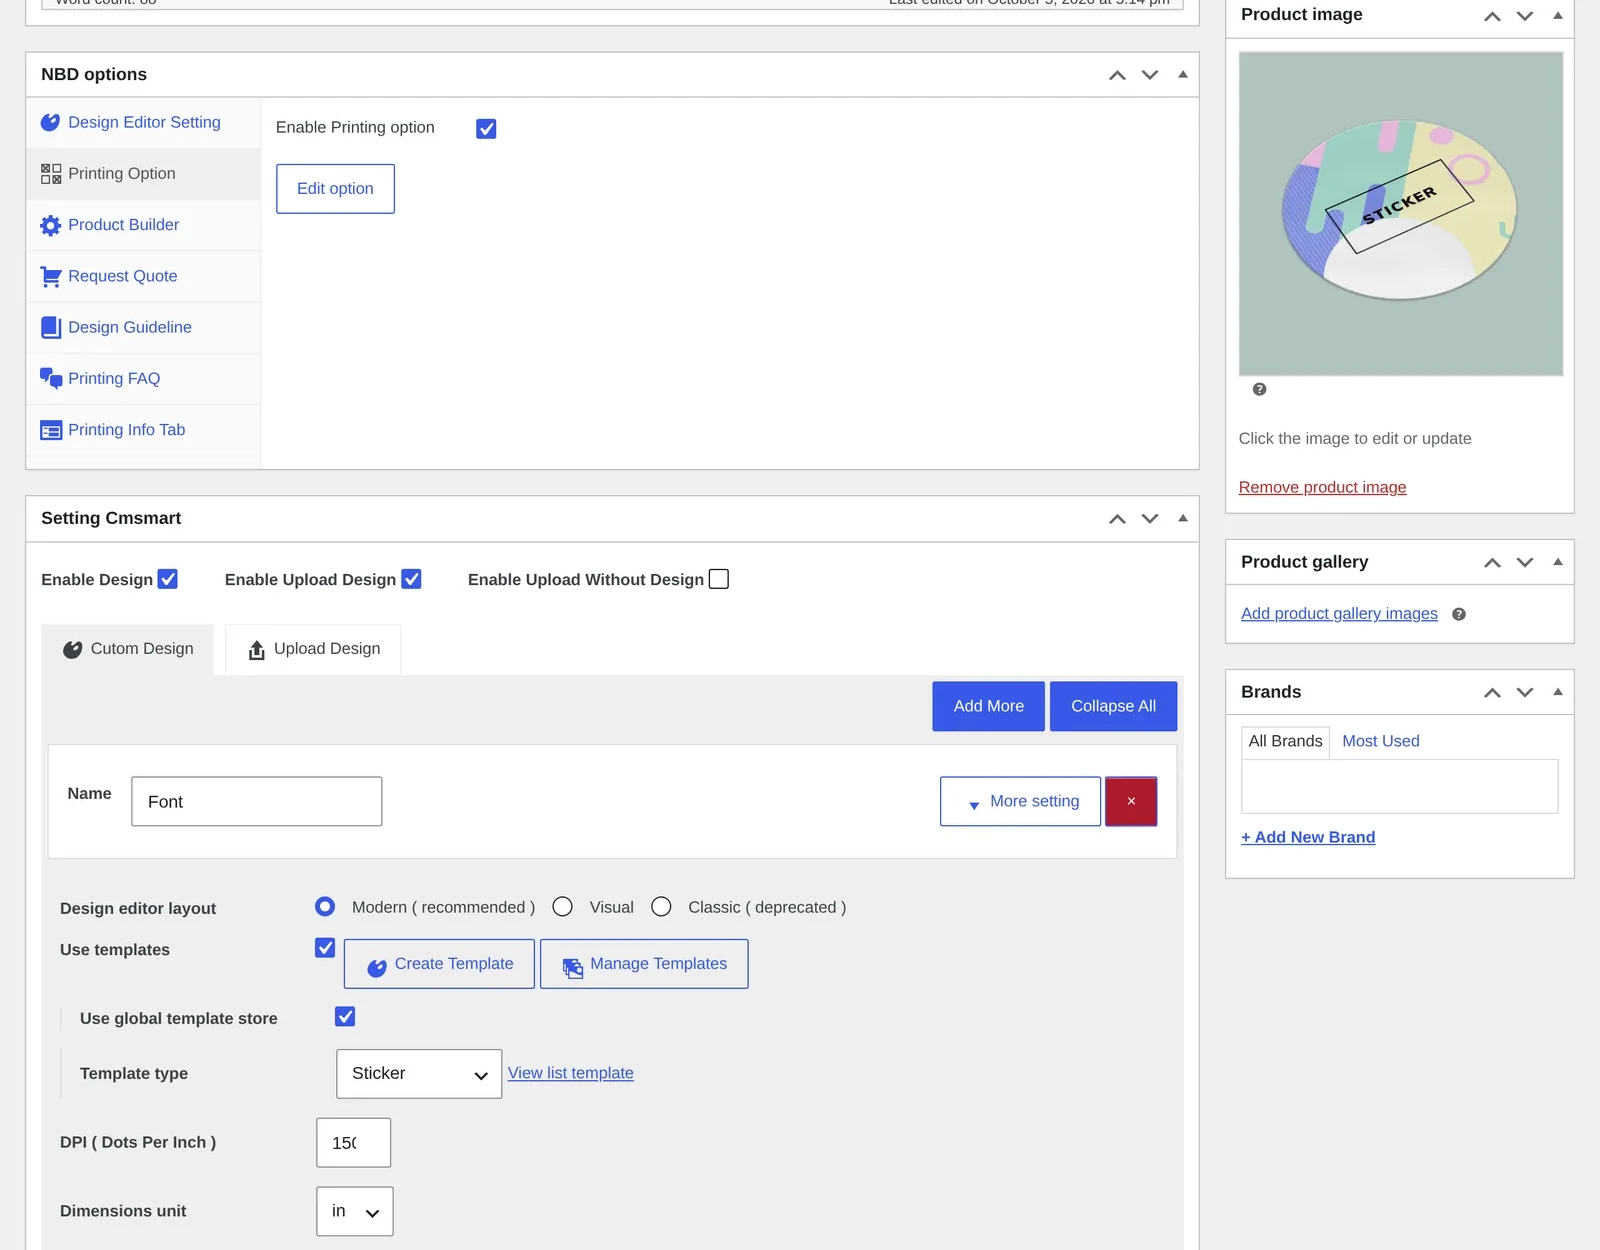Collapse the Setting Cmsmart panel

pyautogui.click(x=1183, y=518)
